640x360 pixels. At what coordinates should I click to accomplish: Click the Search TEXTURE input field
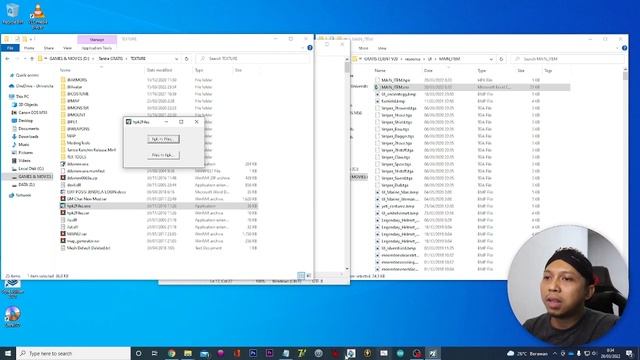(x=252, y=59)
